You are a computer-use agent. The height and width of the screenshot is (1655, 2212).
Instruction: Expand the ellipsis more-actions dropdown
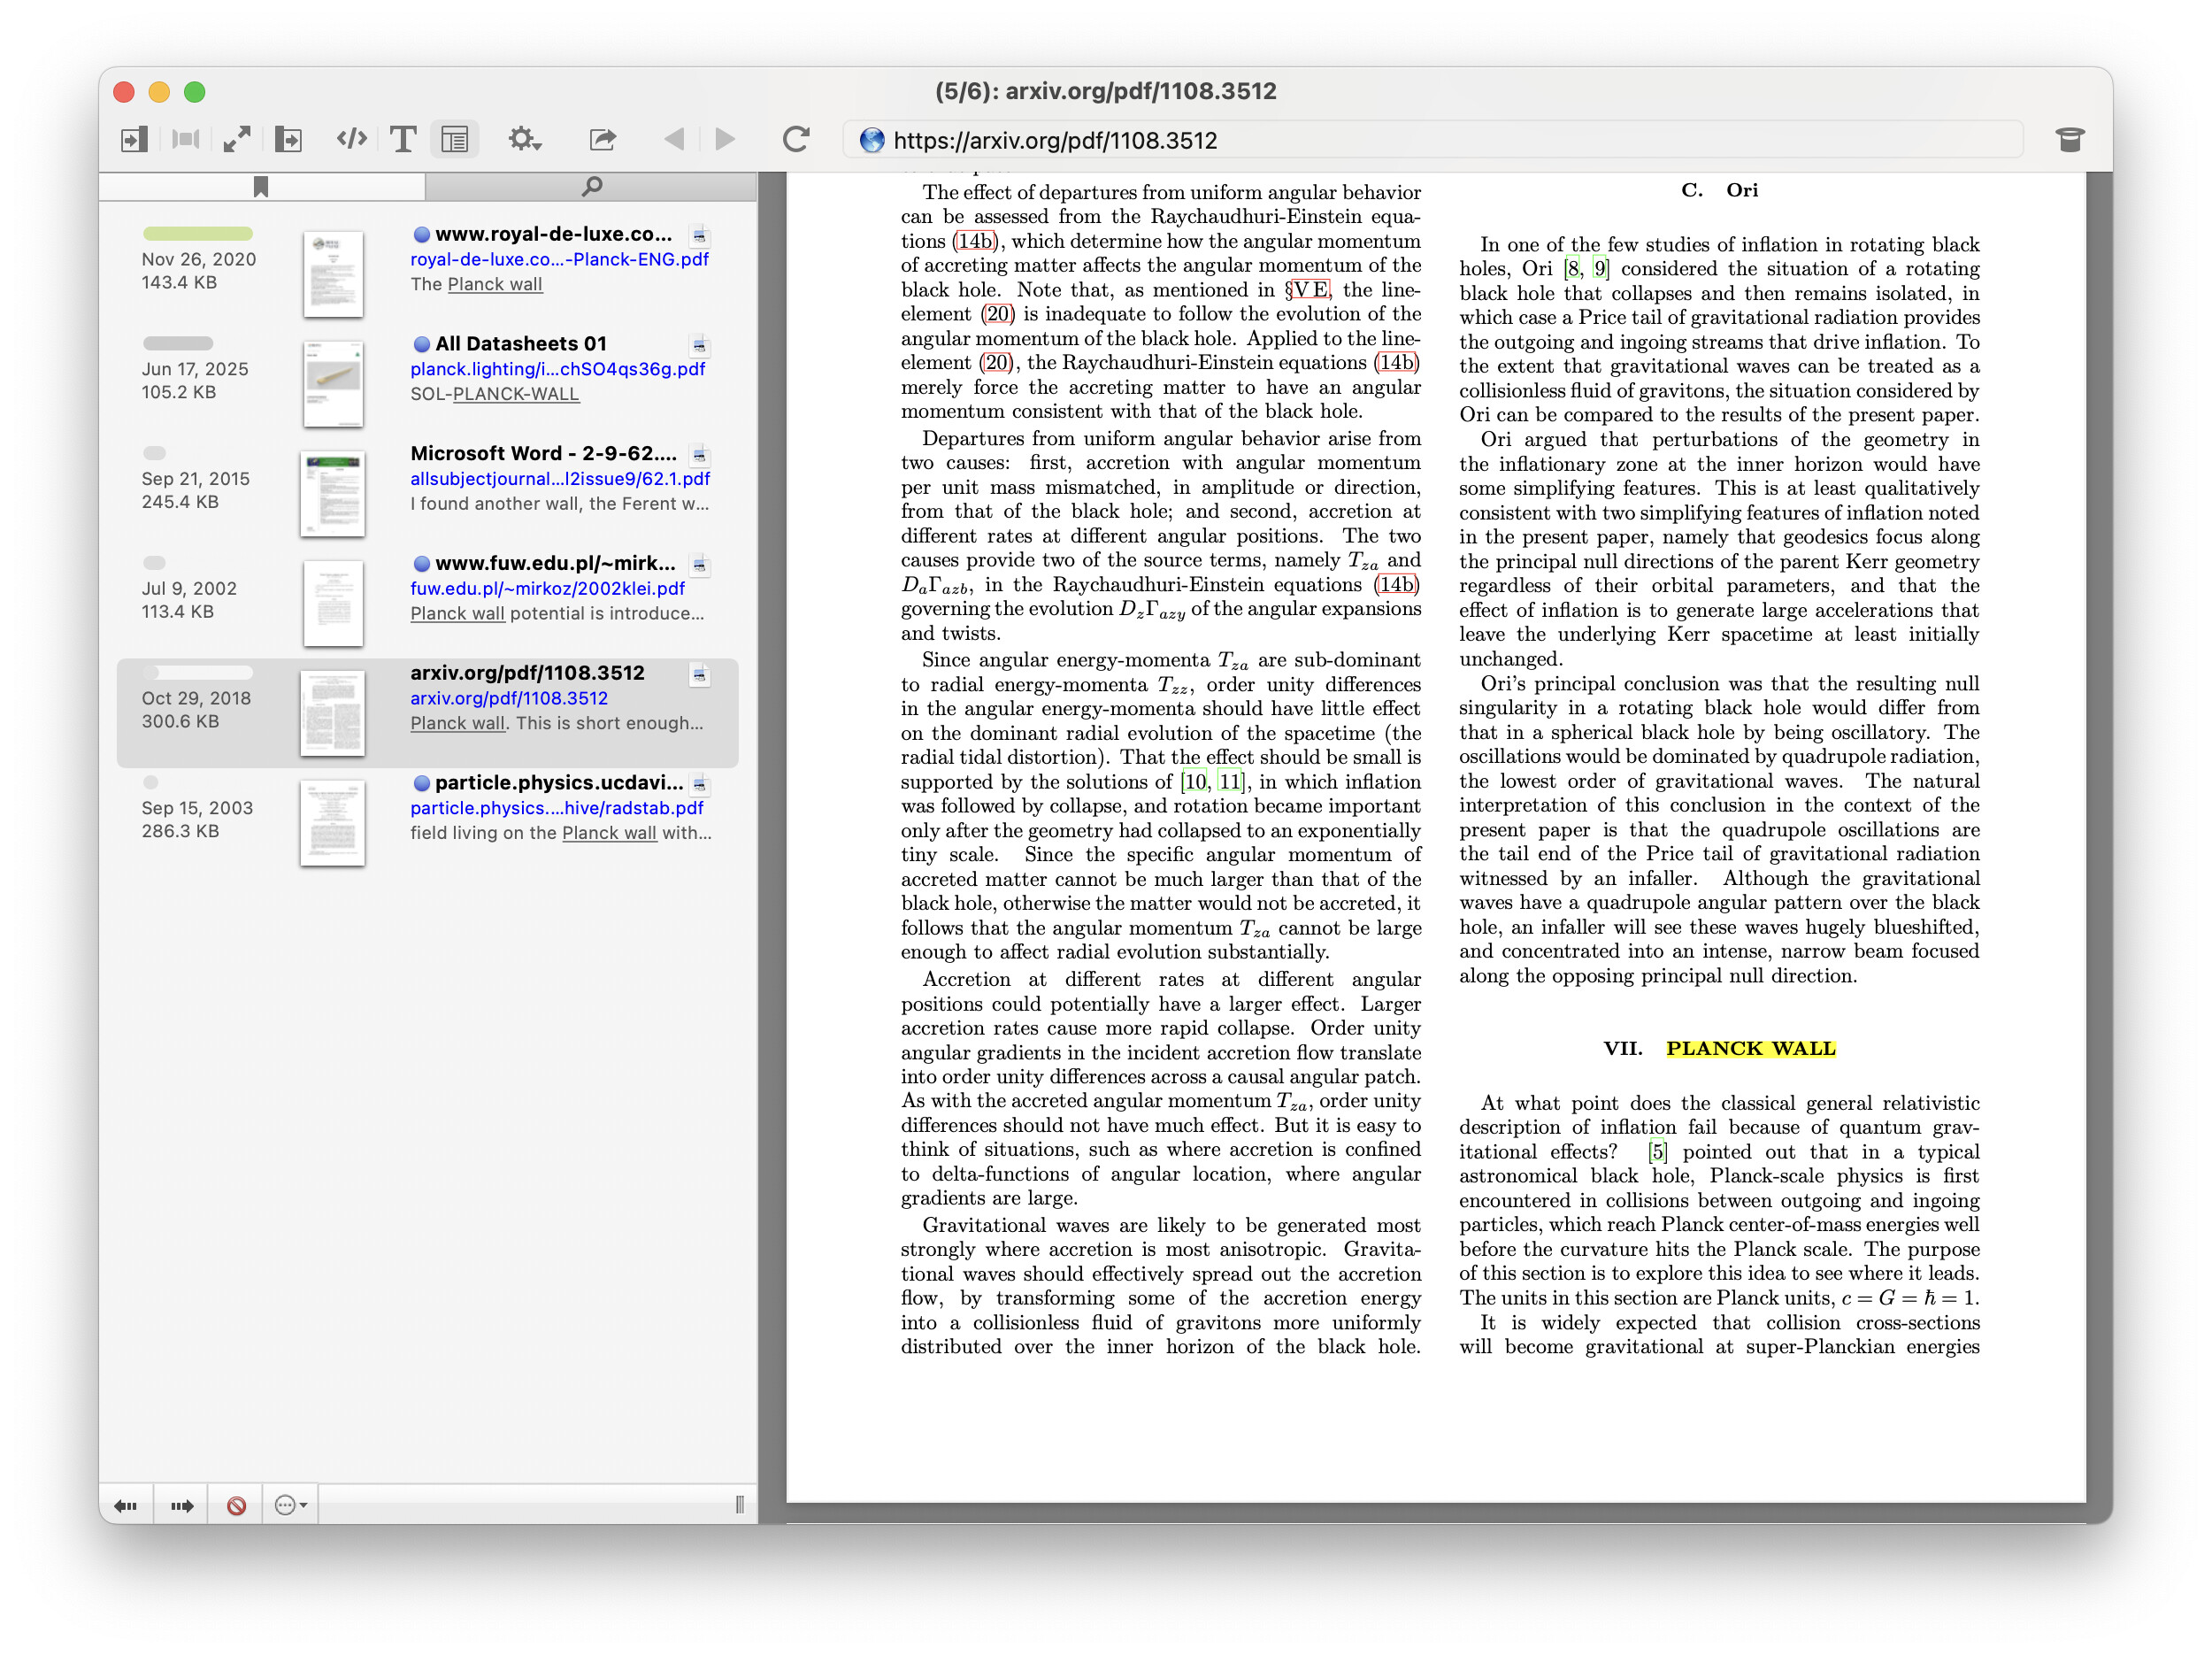(x=290, y=1505)
